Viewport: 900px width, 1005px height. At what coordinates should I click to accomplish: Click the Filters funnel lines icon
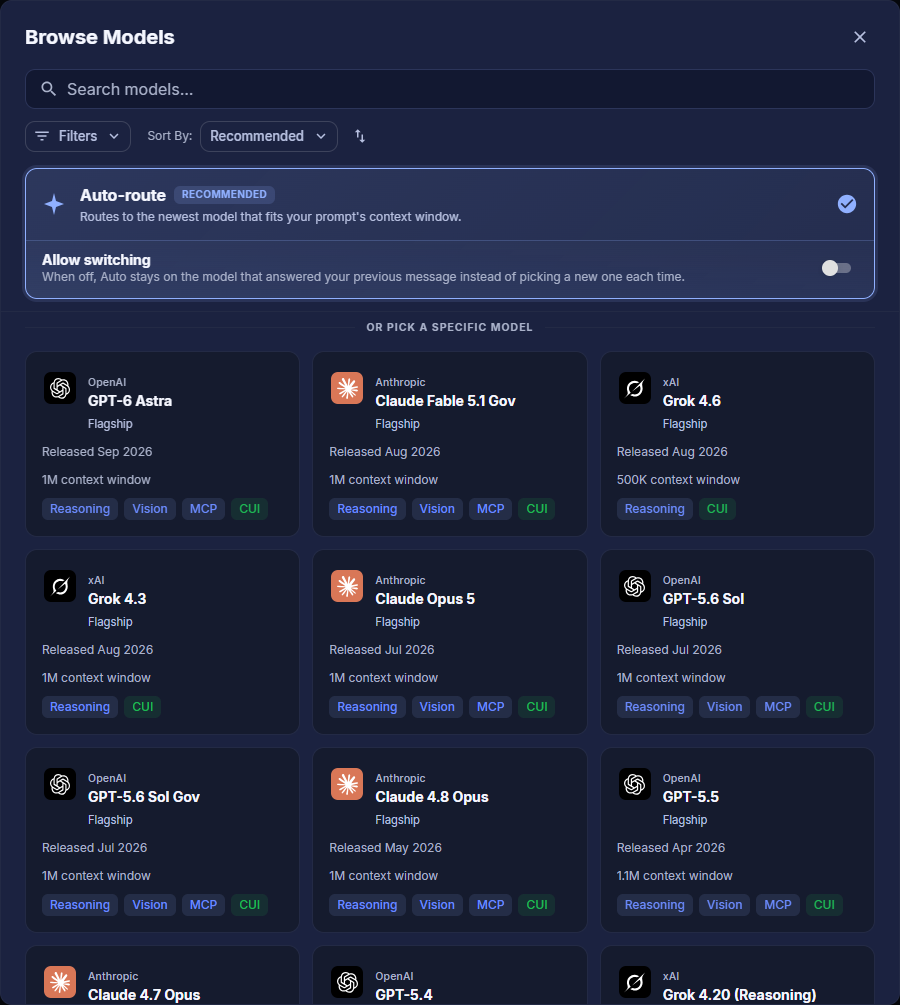click(x=42, y=136)
